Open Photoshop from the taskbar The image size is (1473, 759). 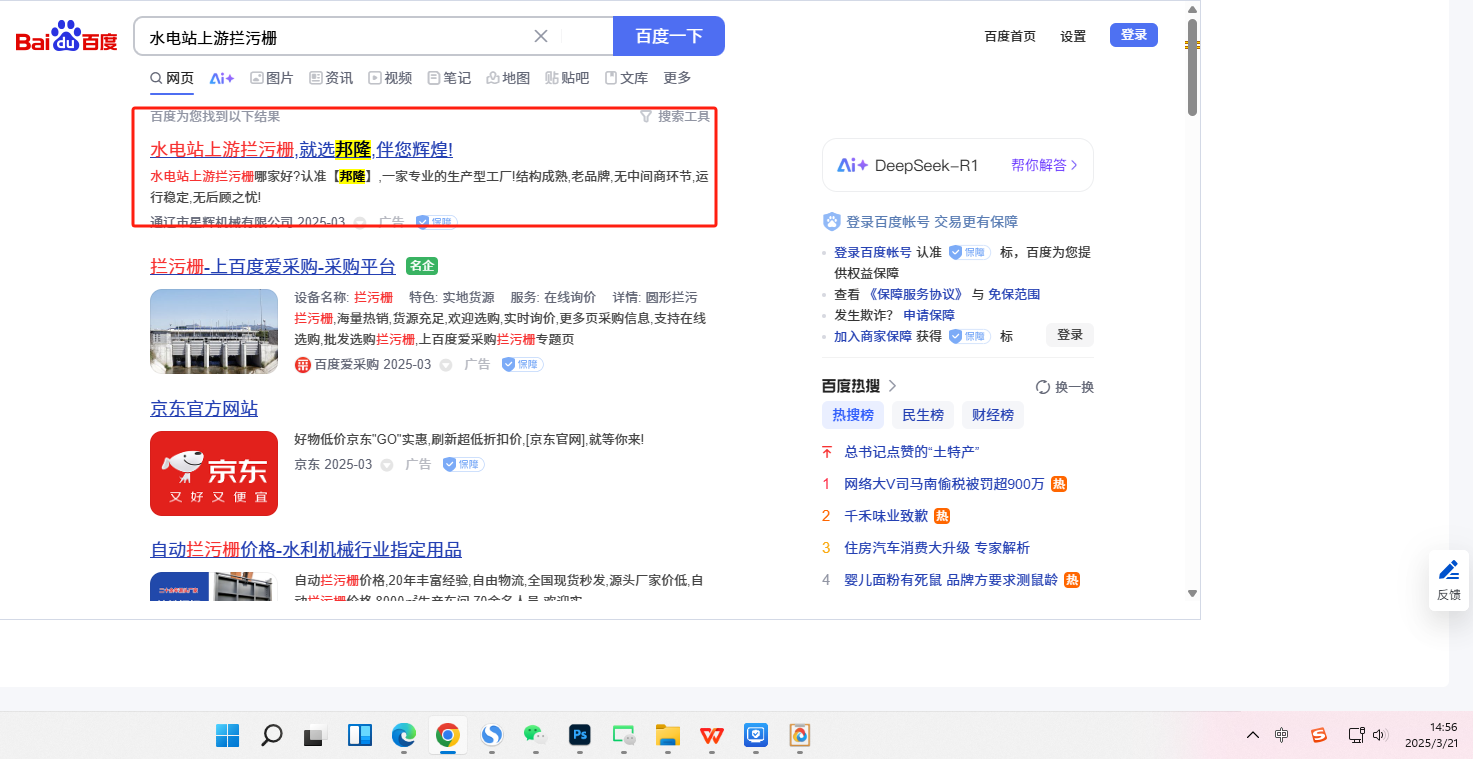point(580,735)
